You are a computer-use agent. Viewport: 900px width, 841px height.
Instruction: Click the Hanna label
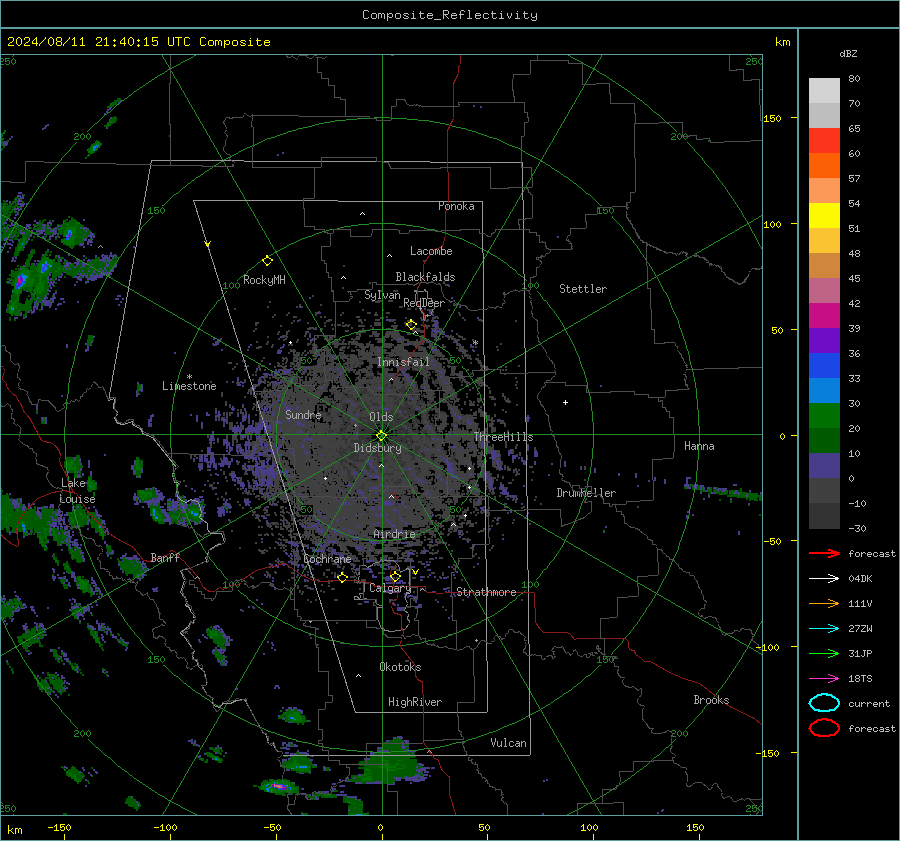699,446
